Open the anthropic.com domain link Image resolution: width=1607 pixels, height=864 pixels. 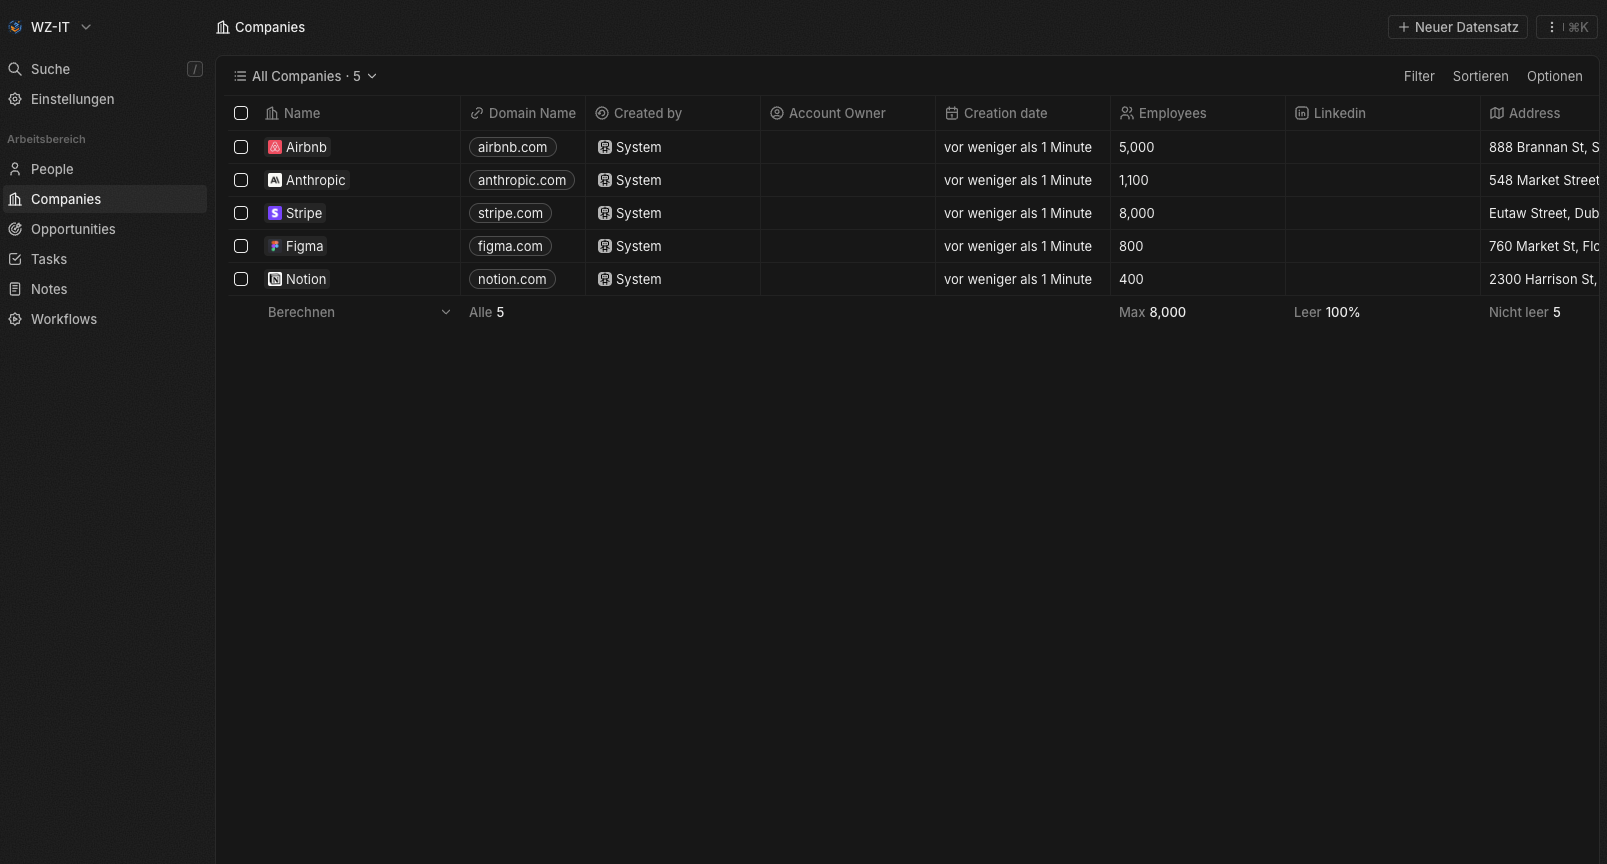pyautogui.click(x=522, y=180)
